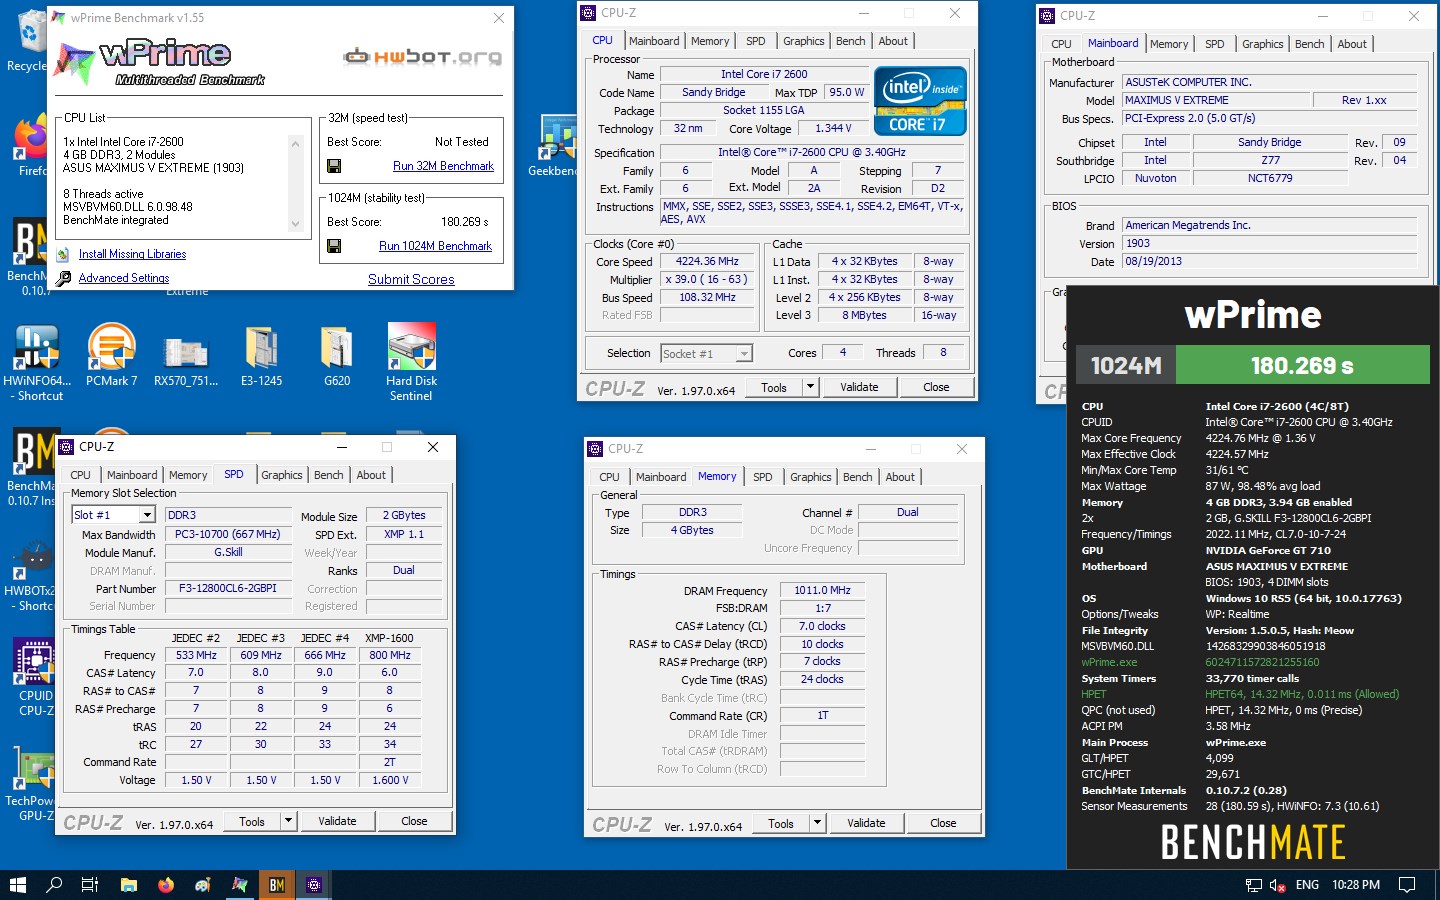
Task: Select the PCMark 7 desktop icon
Action: [111, 356]
